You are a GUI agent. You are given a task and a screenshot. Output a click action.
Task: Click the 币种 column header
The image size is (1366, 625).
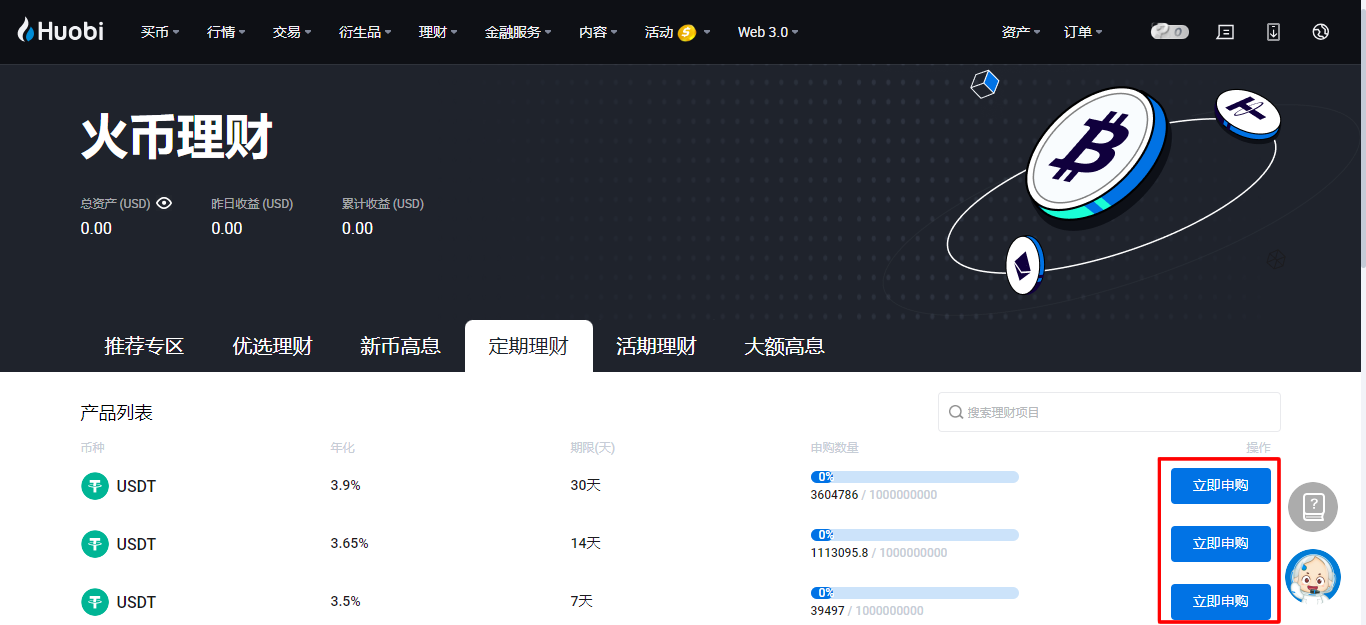93,448
